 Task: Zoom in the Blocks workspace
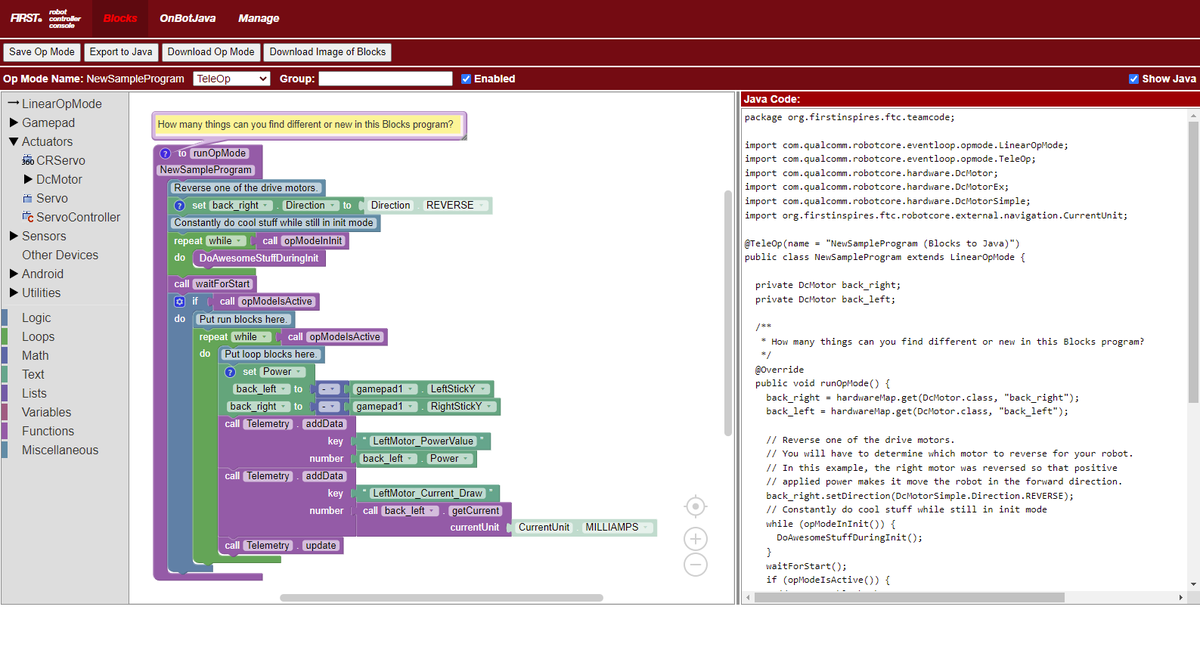pyautogui.click(x=697, y=539)
